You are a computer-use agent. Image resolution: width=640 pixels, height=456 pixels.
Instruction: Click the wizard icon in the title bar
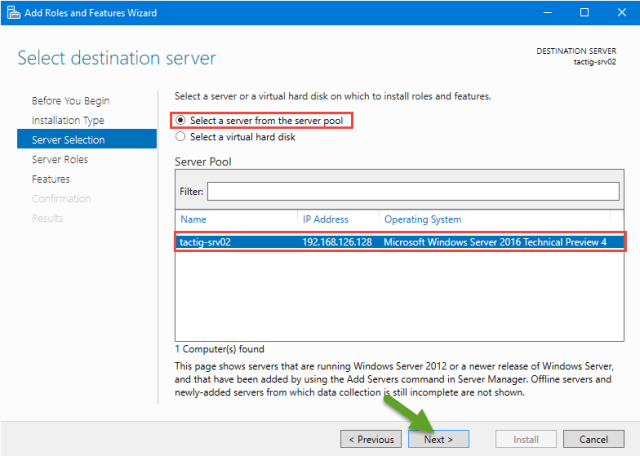[x=13, y=13]
